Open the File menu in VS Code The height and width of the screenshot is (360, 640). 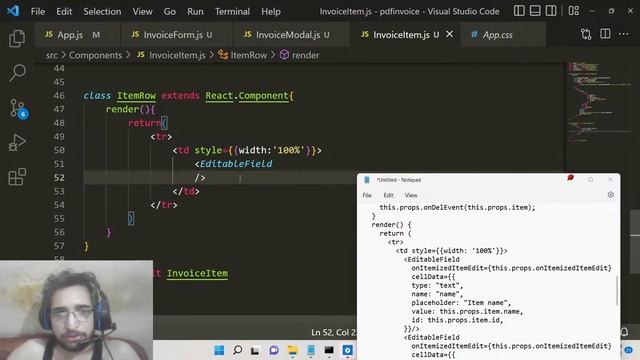[38, 11]
